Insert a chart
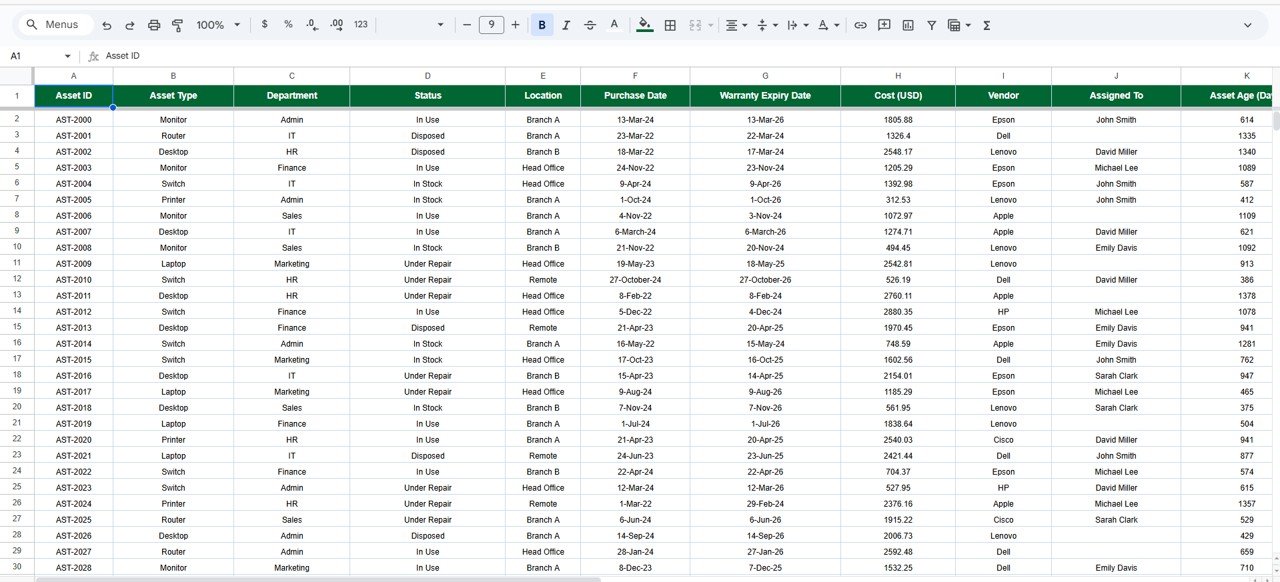This screenshot has height=582, width=1280. coord(907,25)
